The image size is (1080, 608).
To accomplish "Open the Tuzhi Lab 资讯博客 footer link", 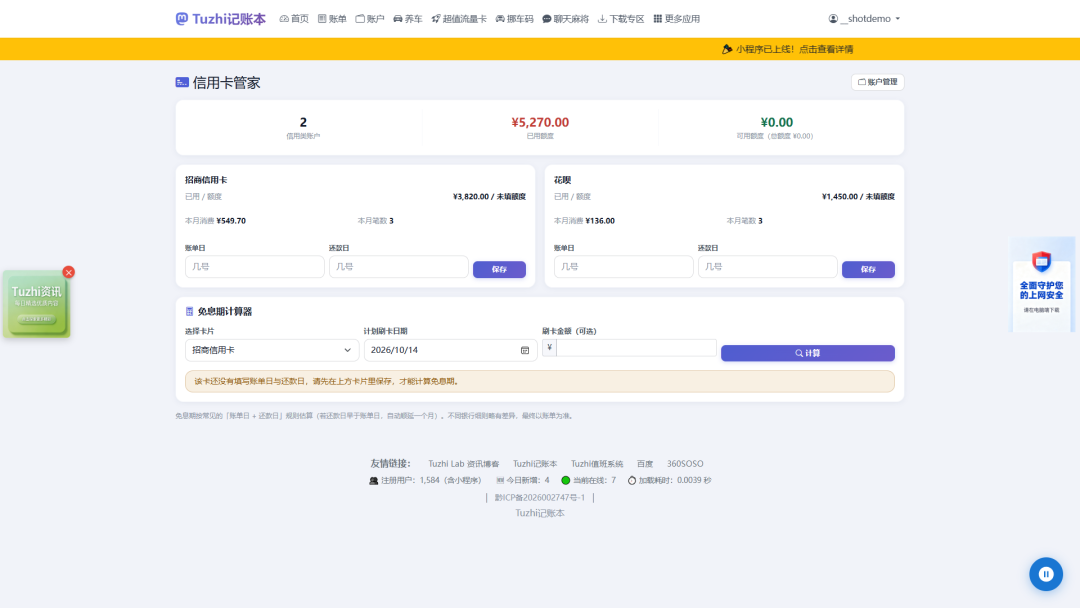I will point(464,464).
